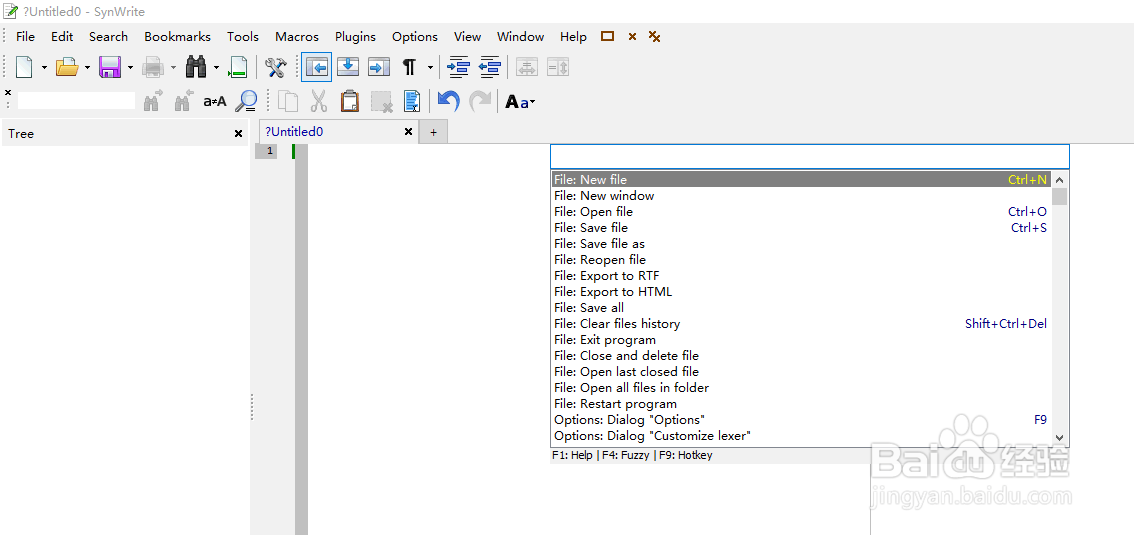Expand the New file dropdown arrow
1134x535 pixels.
pos(44,68)
